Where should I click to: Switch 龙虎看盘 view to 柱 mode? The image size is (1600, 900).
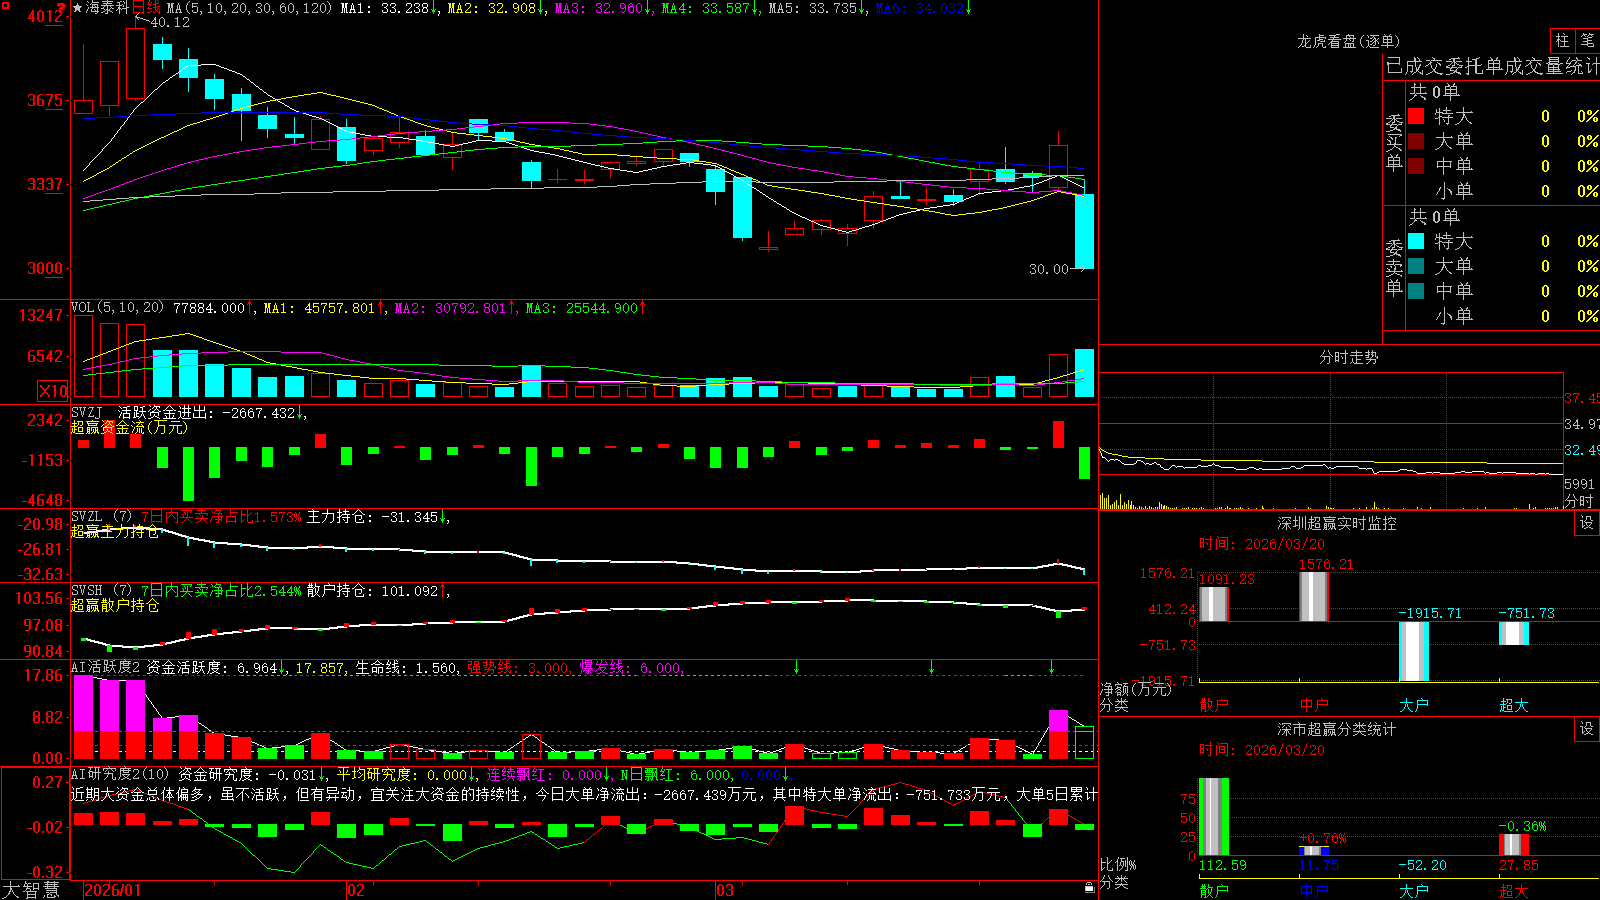coord(1562,40)
